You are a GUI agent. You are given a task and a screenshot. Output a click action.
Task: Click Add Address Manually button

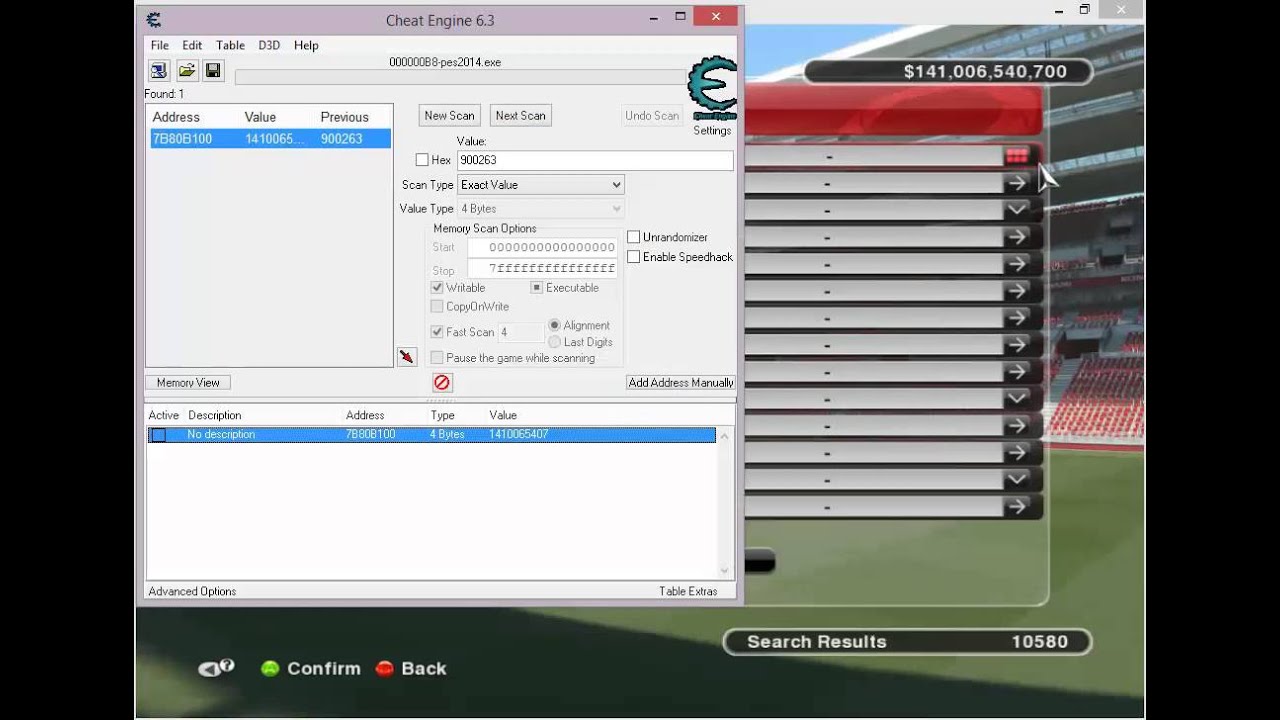click(x=680, y=383)
